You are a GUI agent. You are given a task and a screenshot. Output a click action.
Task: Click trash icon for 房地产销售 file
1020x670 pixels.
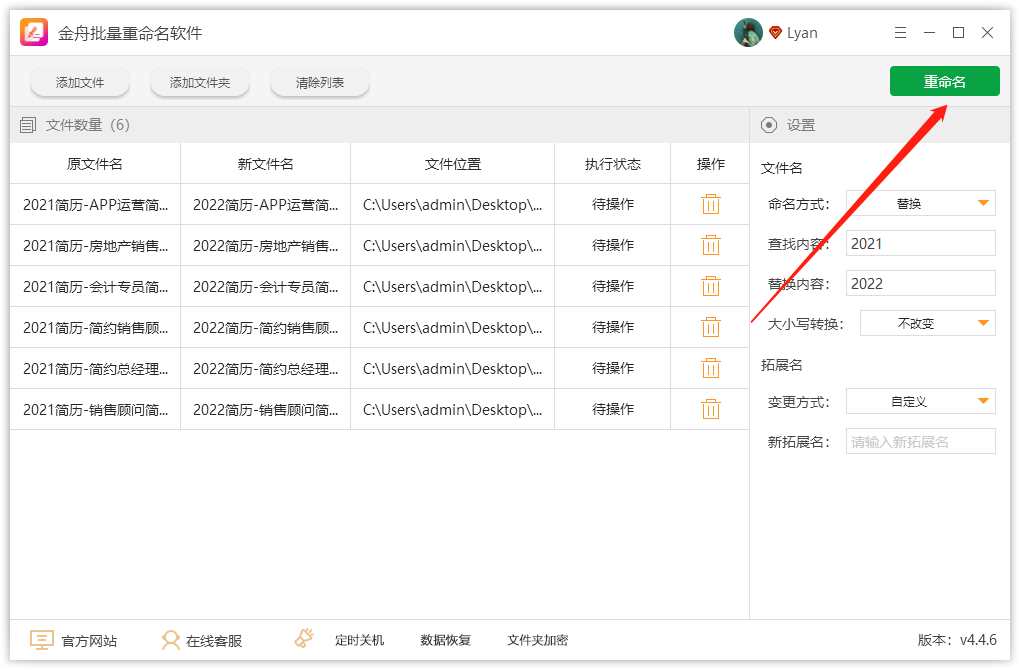coord(711,245)
